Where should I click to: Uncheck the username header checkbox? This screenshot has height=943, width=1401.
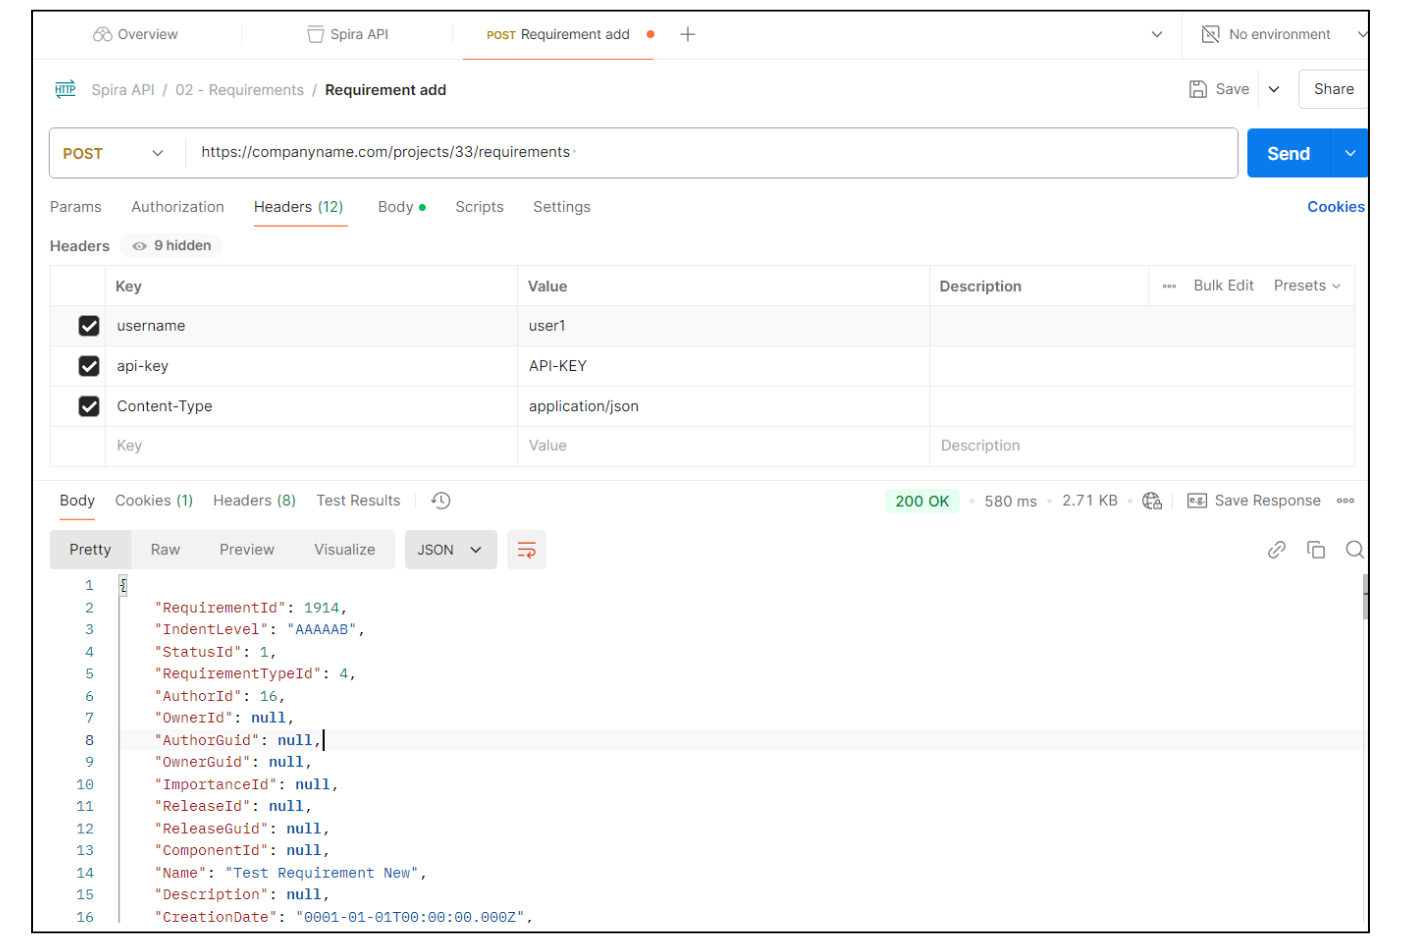(89, 326)
